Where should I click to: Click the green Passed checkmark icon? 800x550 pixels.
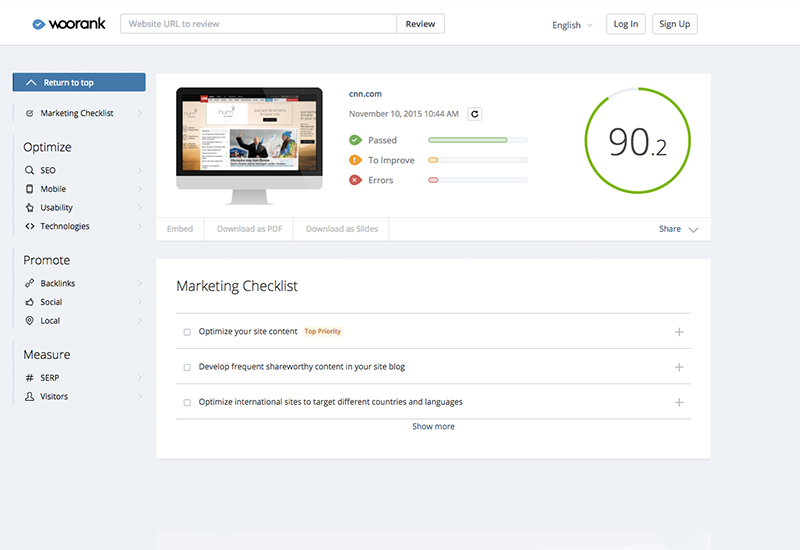pos(355,140)
